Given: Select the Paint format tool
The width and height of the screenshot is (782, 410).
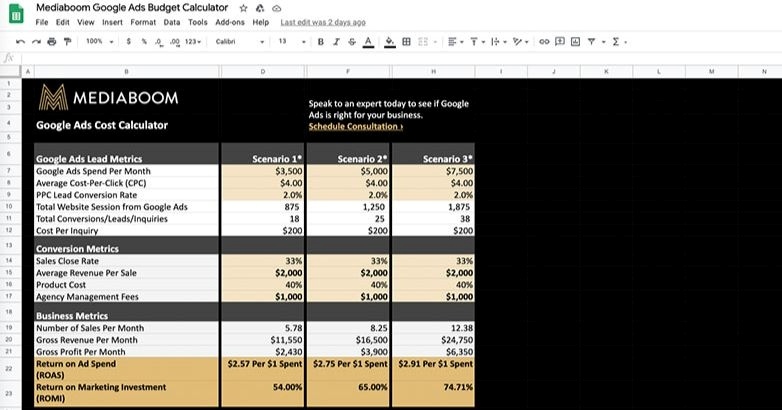Looking at the screenshot, I should pyautogui.click(x=67, y=42).
